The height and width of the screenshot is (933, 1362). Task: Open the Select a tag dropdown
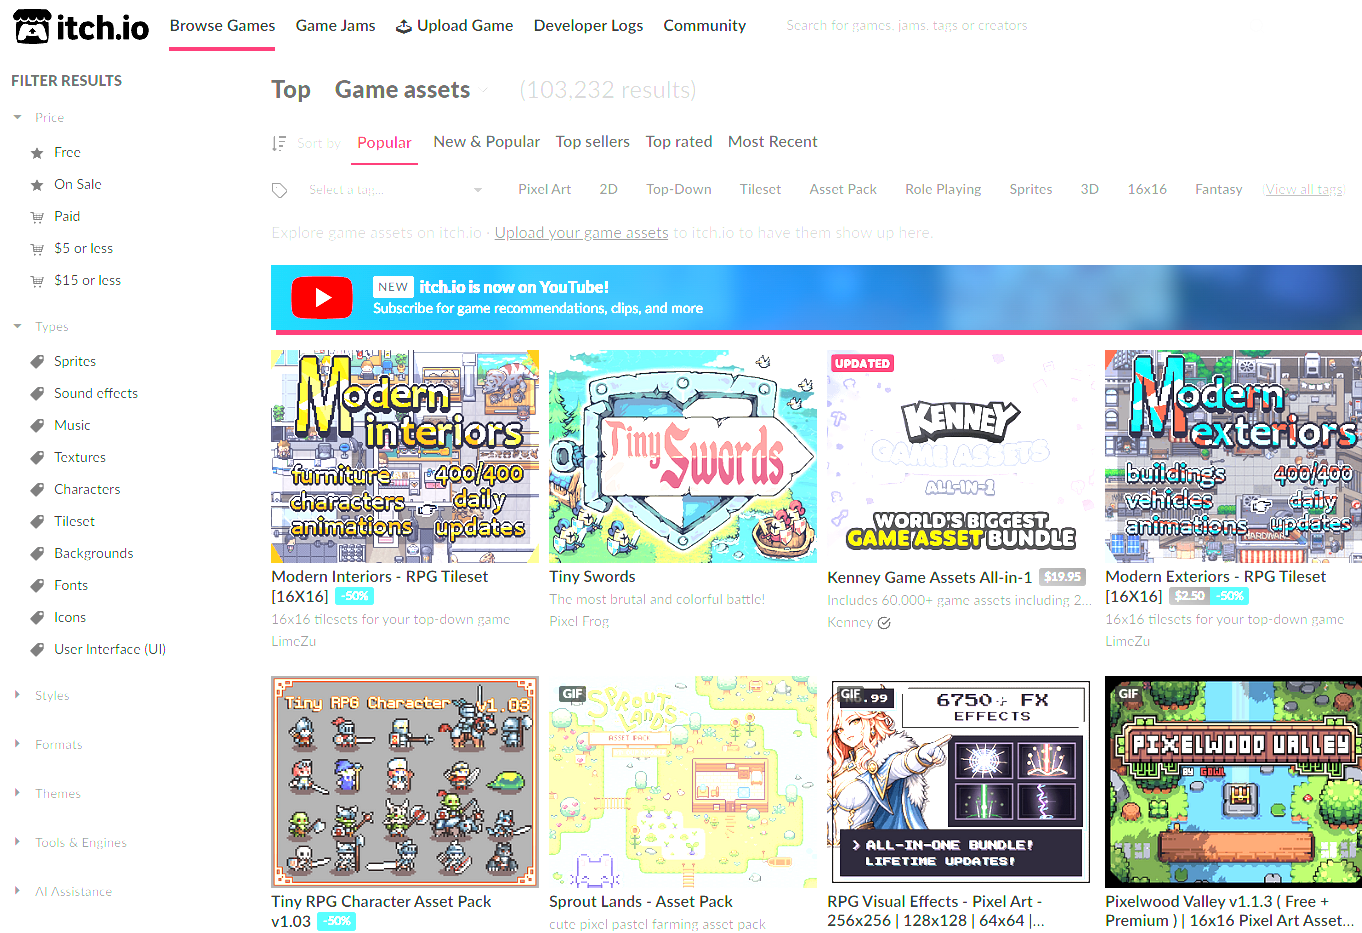point(395,190)
